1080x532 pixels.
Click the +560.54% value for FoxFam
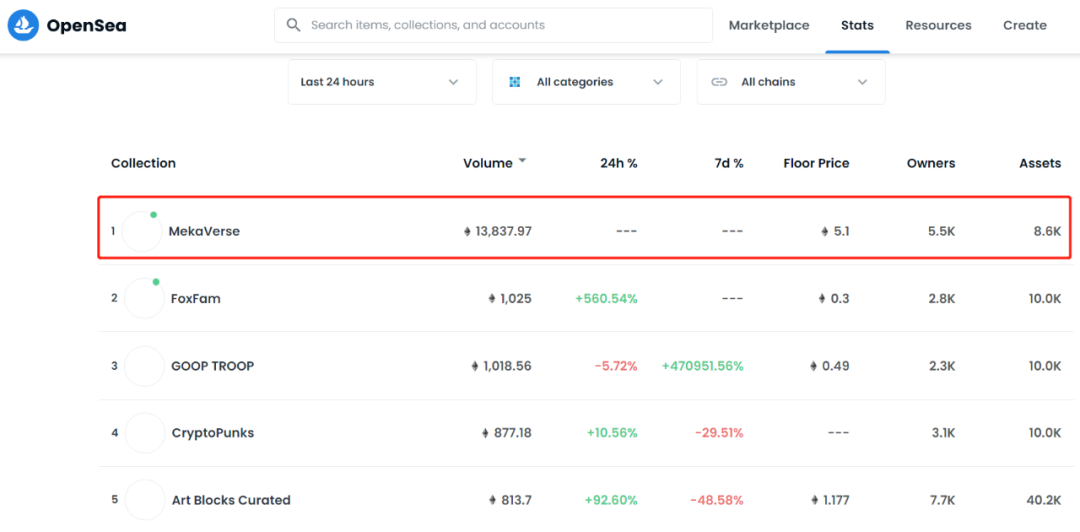coord(606,299)
